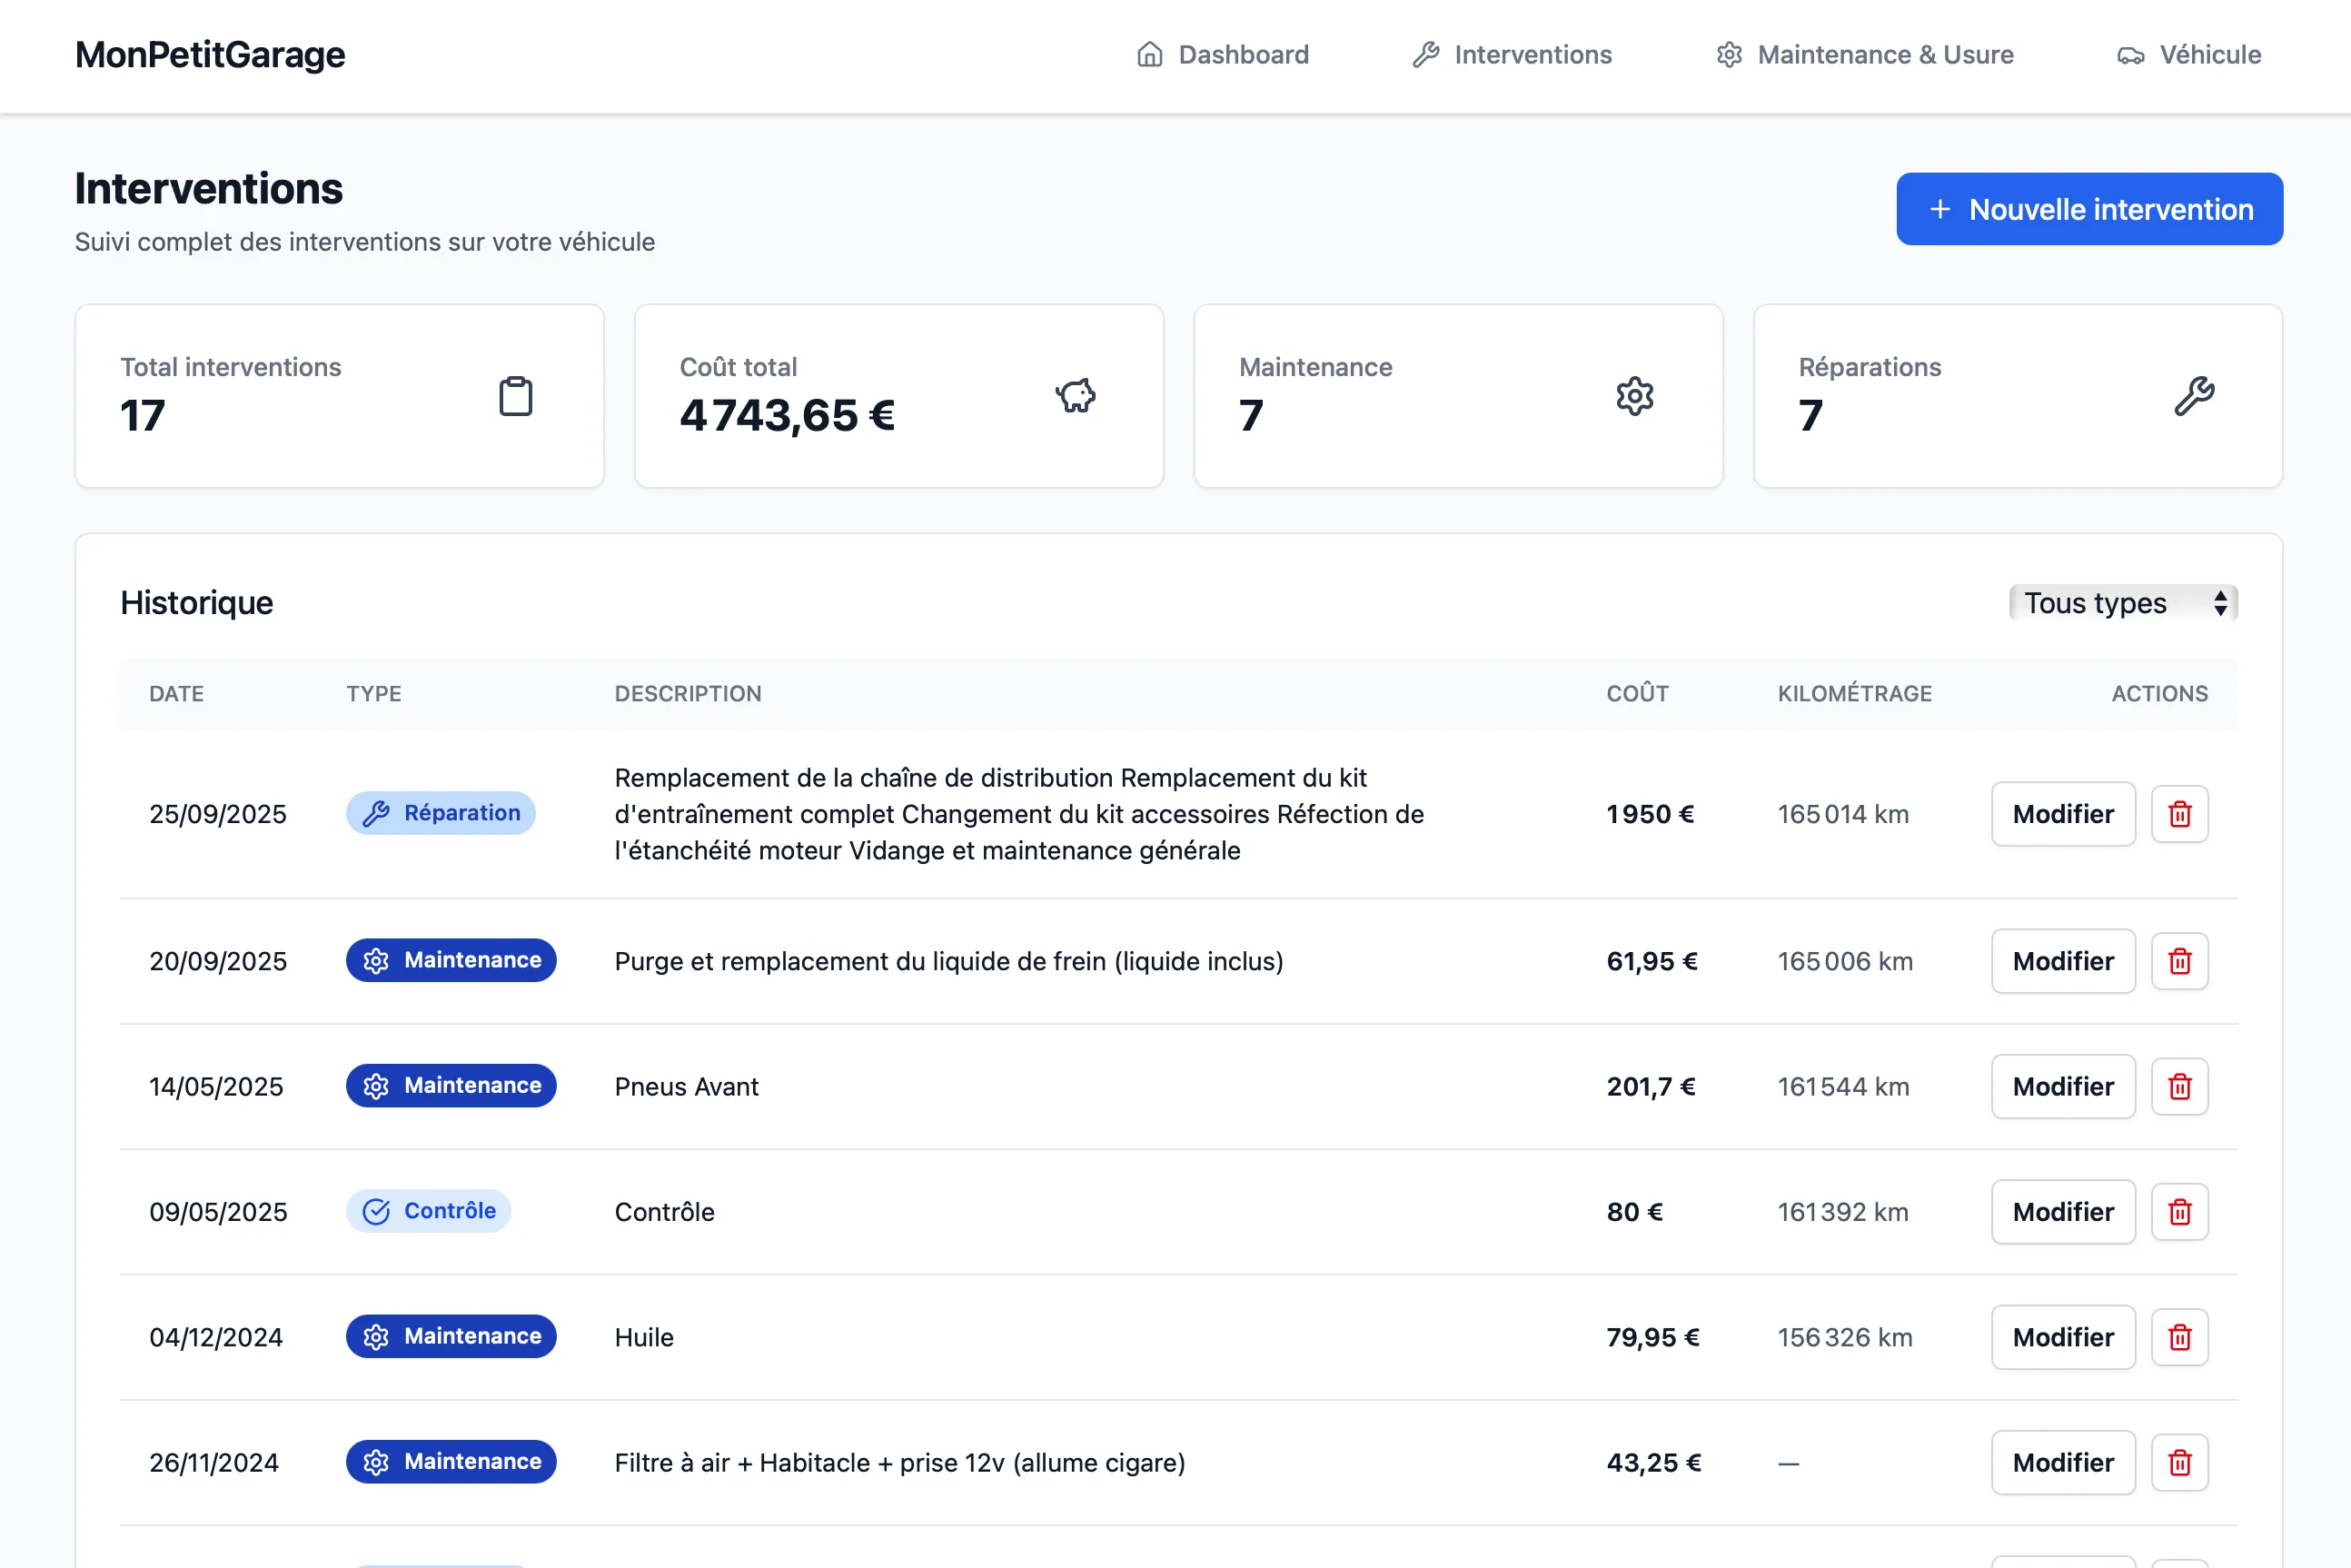Open the Dashboard page
This screenshot has width=2351, height=1568.
coord(1222,55)
